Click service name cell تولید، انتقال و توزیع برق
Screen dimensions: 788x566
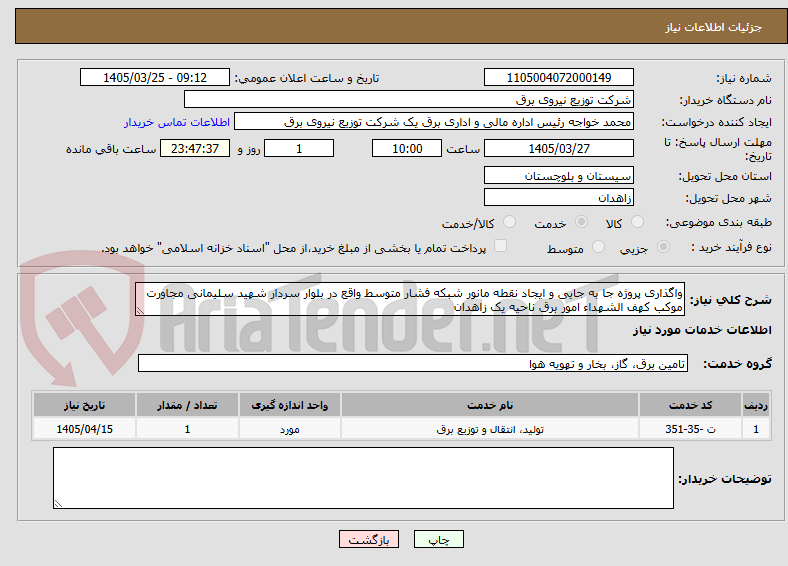click(490, 429)
